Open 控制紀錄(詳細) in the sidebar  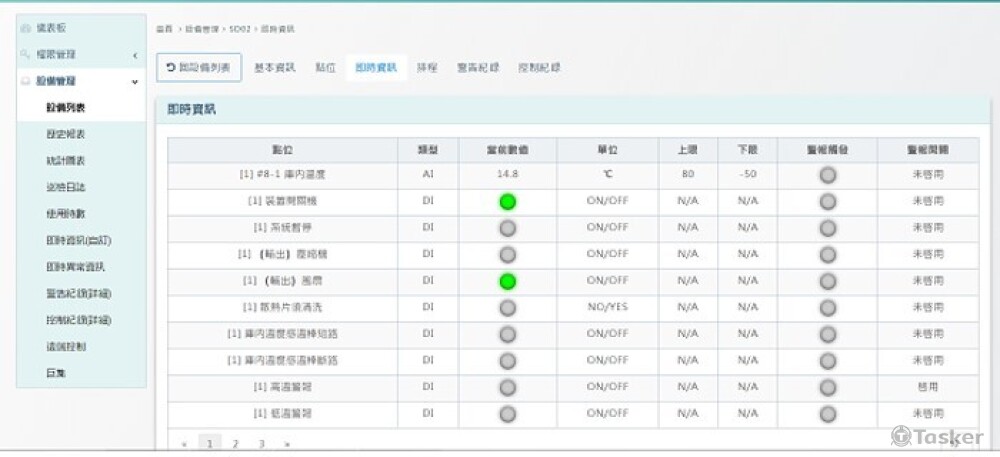pos(78,320)
